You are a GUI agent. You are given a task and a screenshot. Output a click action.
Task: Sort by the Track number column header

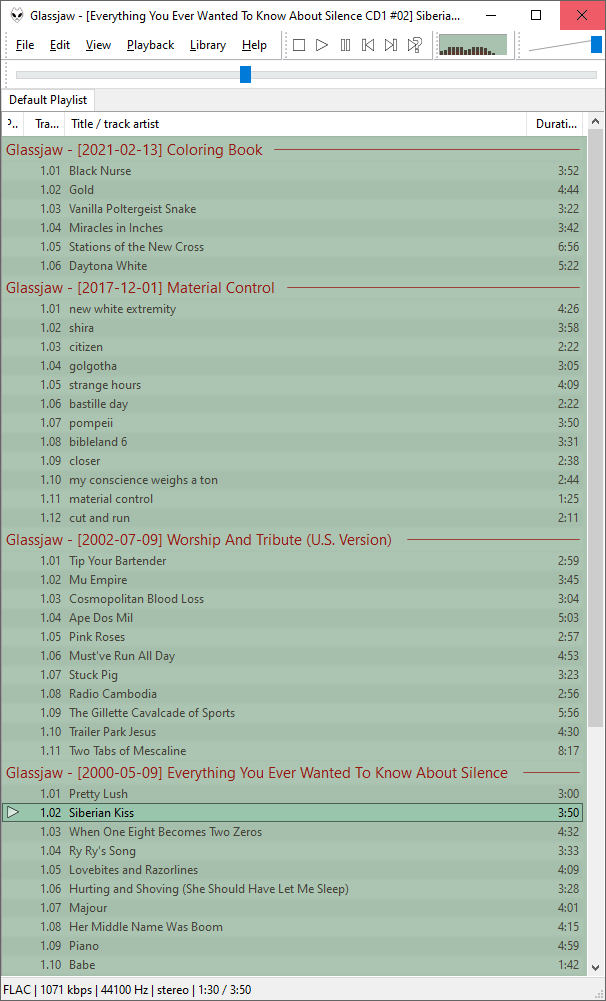45,124
